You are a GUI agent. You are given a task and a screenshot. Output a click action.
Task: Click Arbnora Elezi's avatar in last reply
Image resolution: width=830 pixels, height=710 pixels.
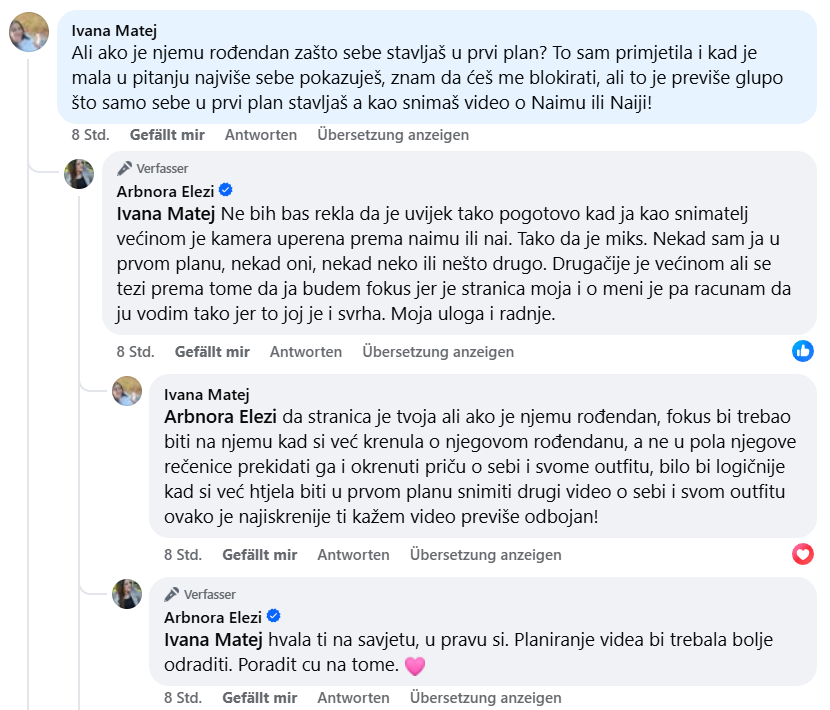point(127,593)
